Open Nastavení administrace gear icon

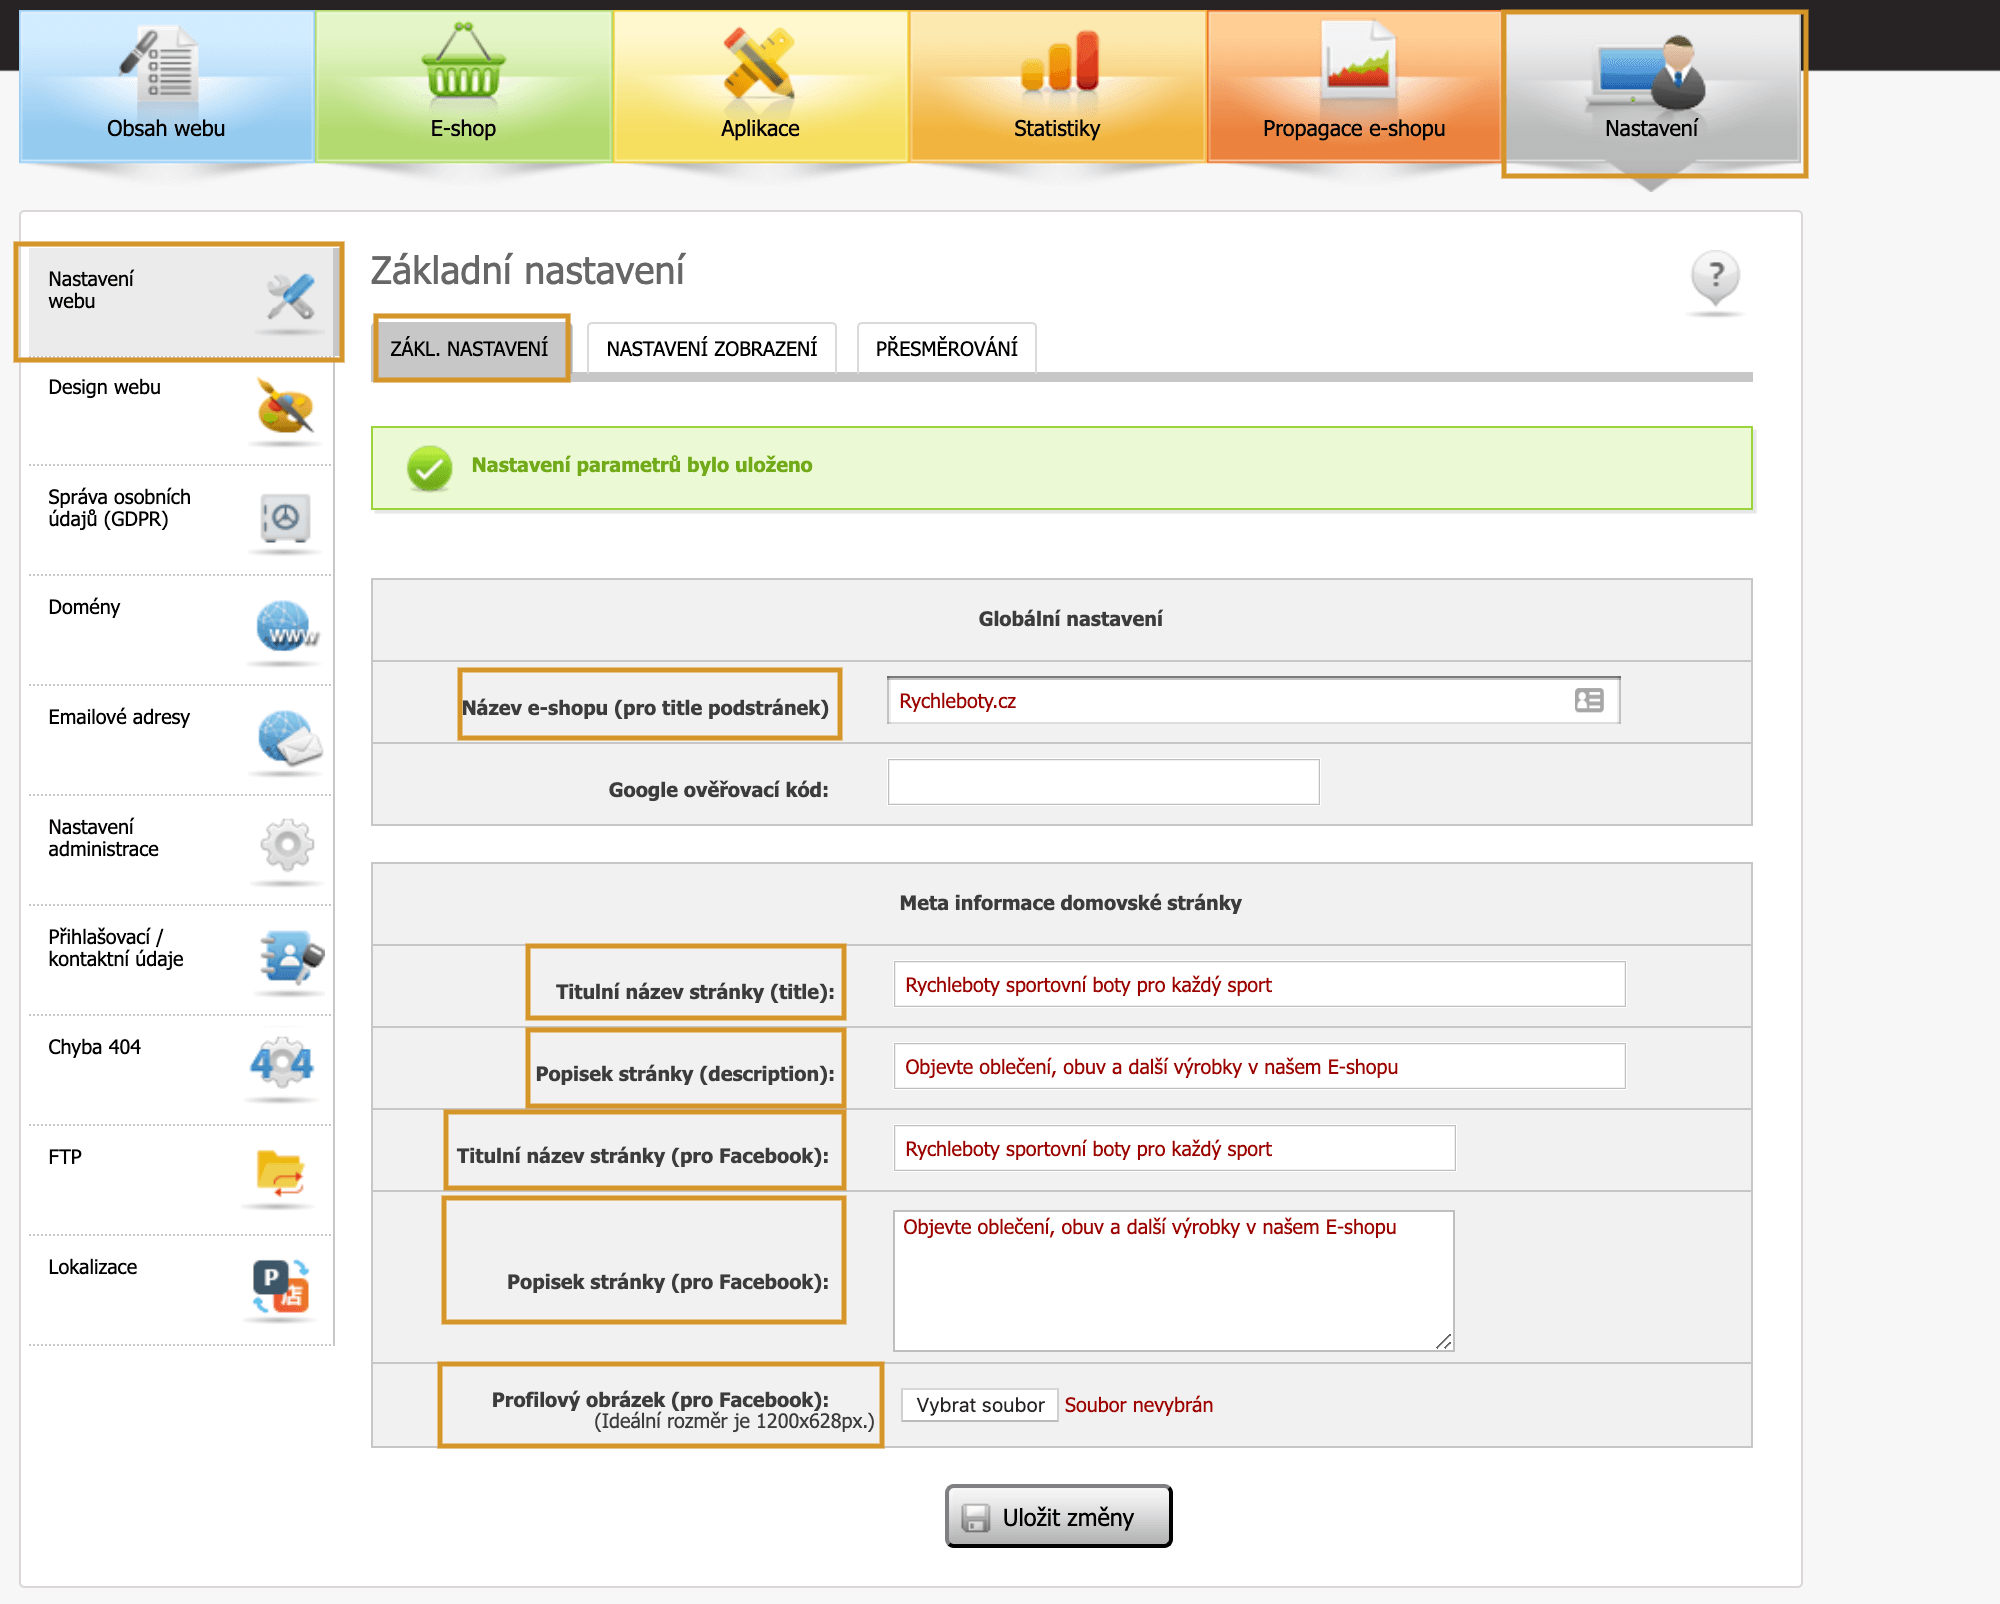[x=287, y=847]
